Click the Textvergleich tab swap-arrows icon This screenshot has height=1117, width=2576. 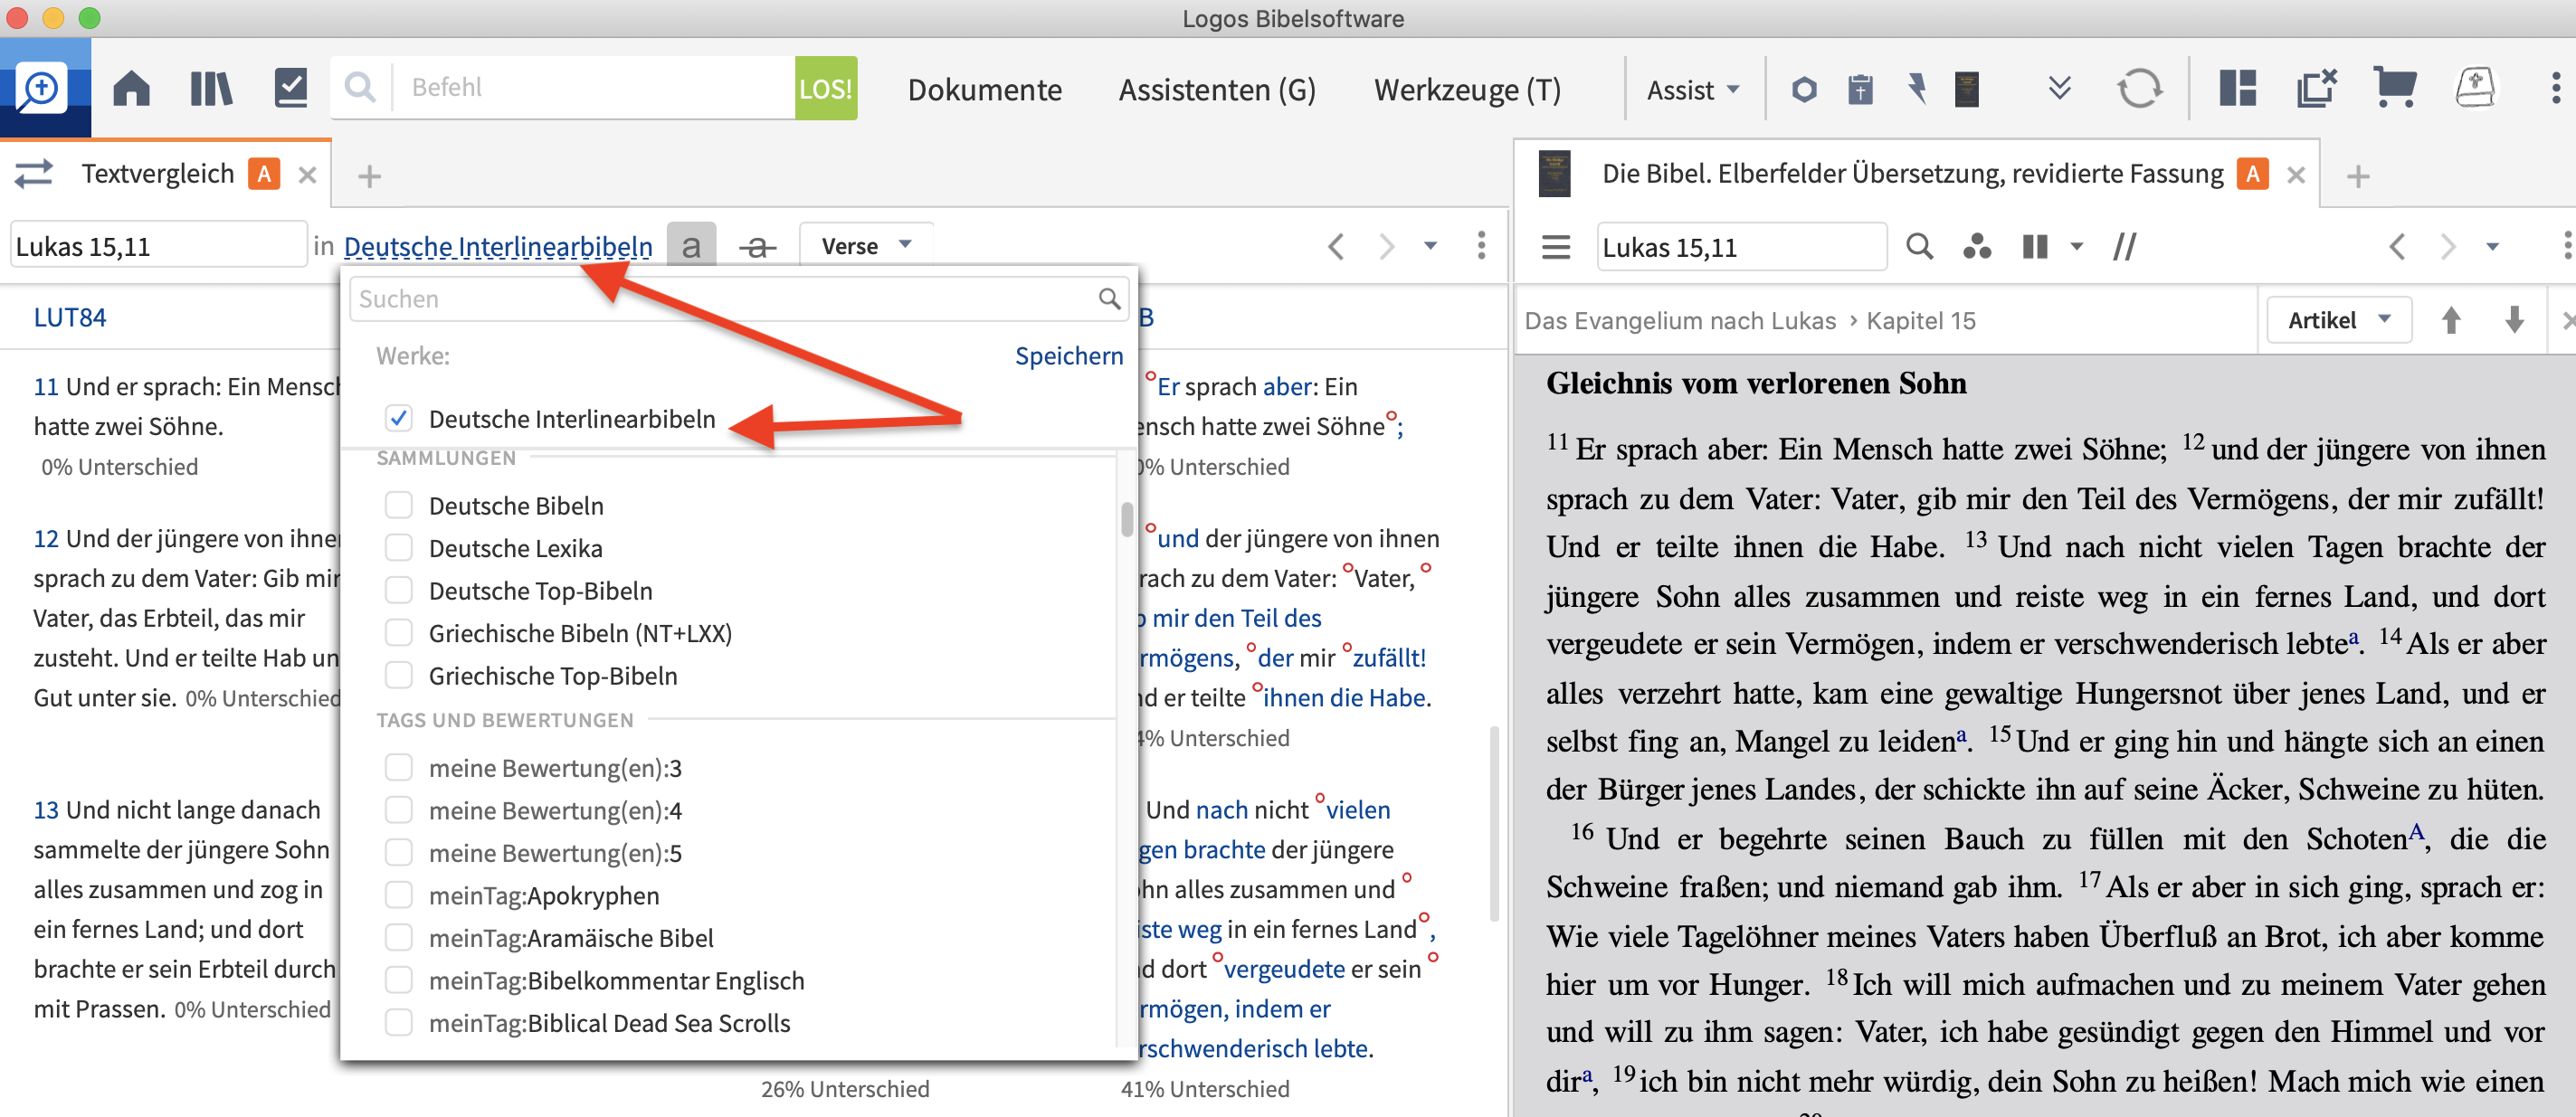click(x=34, y=174)
